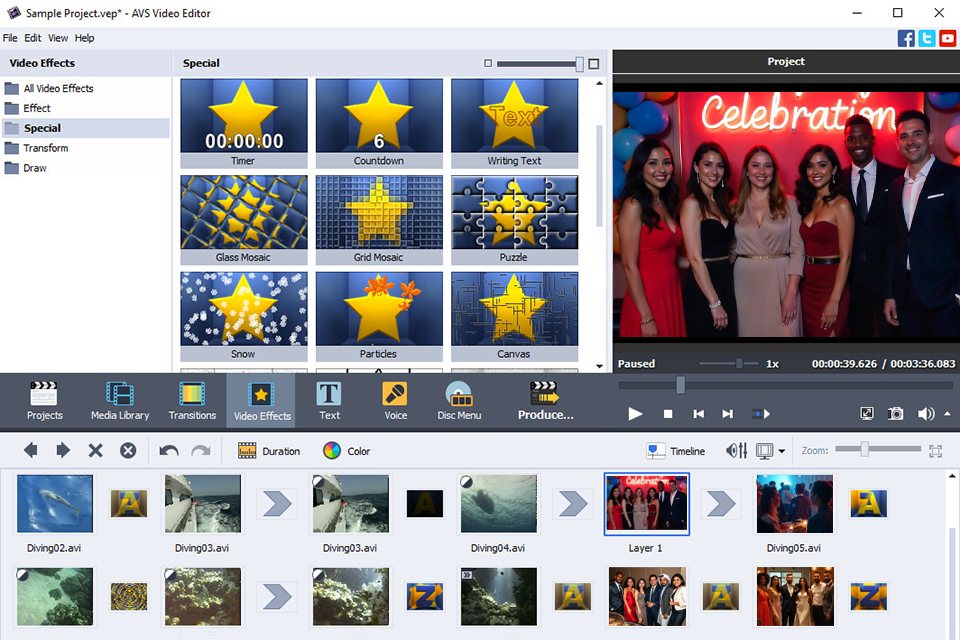Screen dimensions: 960x640
Task: Click the Duration button
Action: tap(269, 451)
